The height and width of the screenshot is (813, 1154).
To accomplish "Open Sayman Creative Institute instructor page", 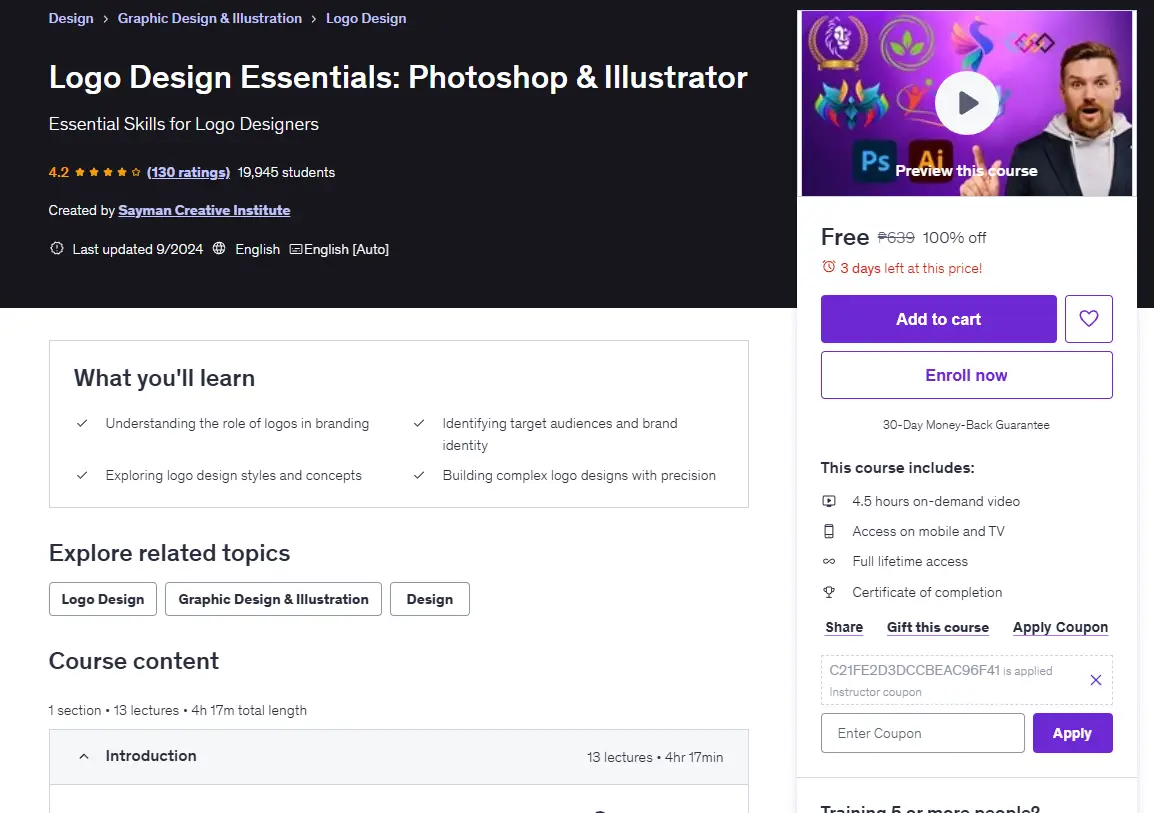I will [204, 210].
